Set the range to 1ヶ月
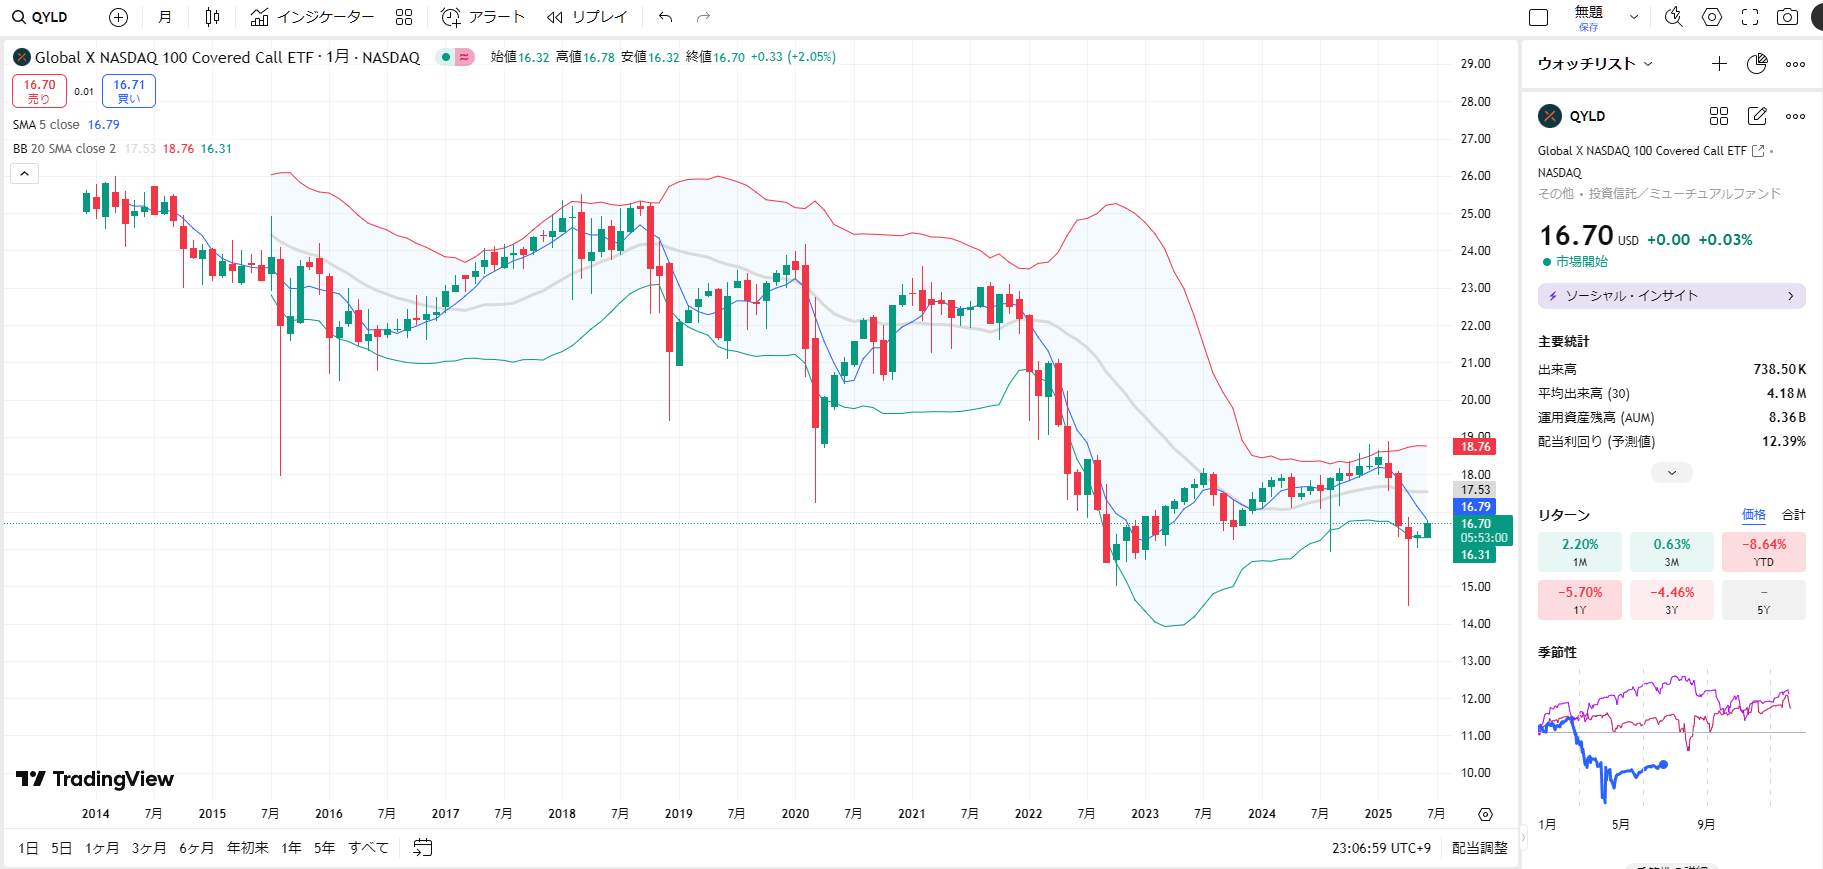The width and height of the screenshot is (1823, 869). coord(102,848)
